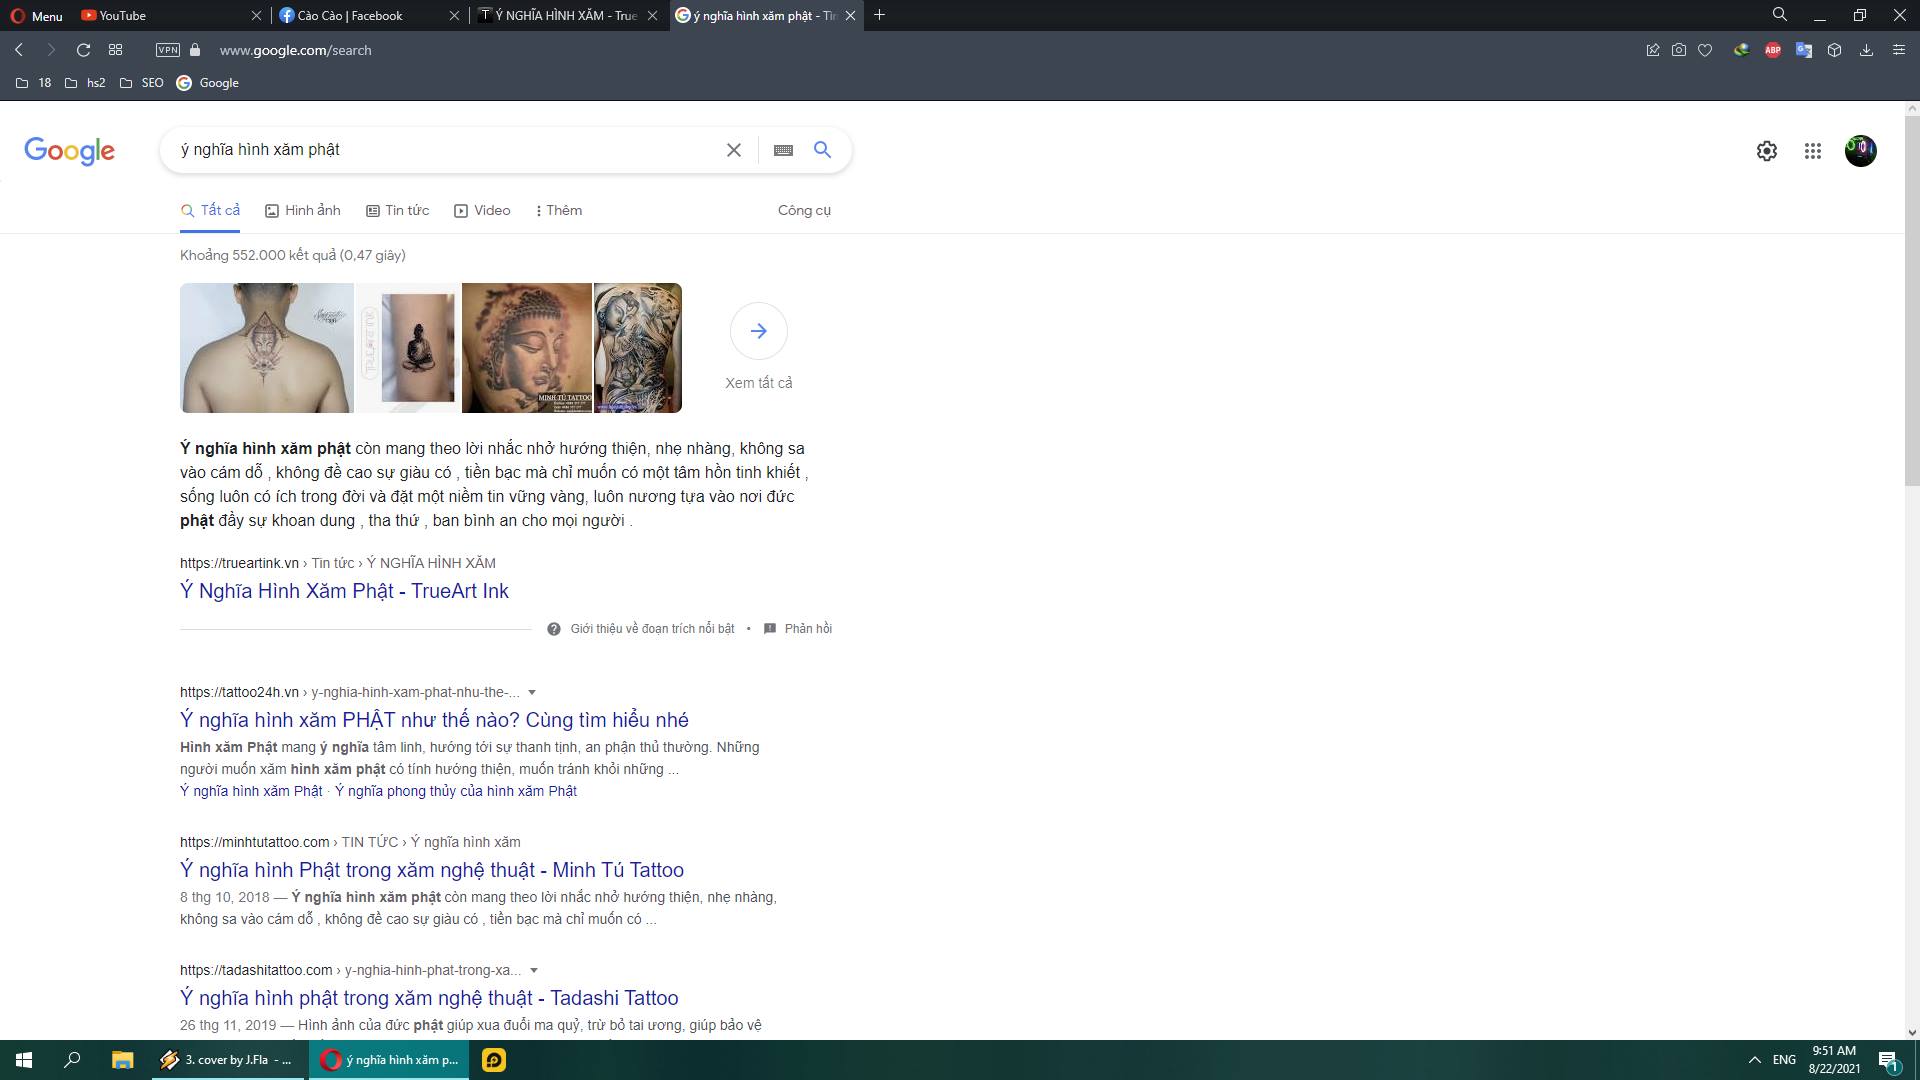
Task: Open the notification center icon
Action: (x=1889, y=1060)
